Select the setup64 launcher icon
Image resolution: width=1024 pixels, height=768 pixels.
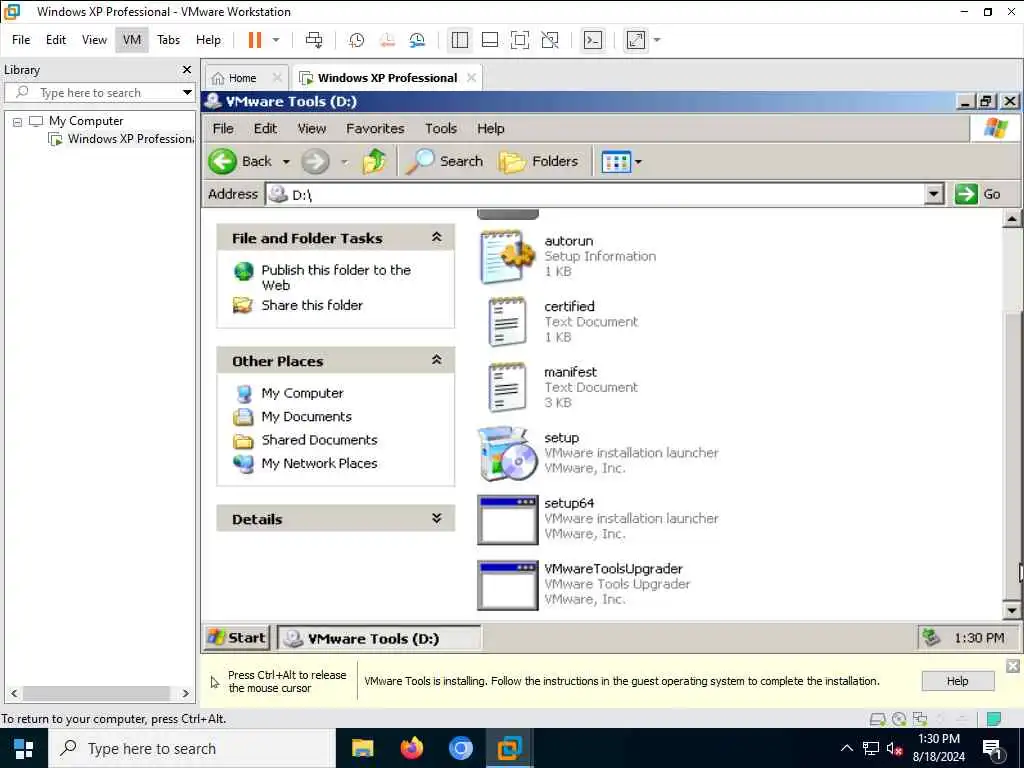pos(507,519)
